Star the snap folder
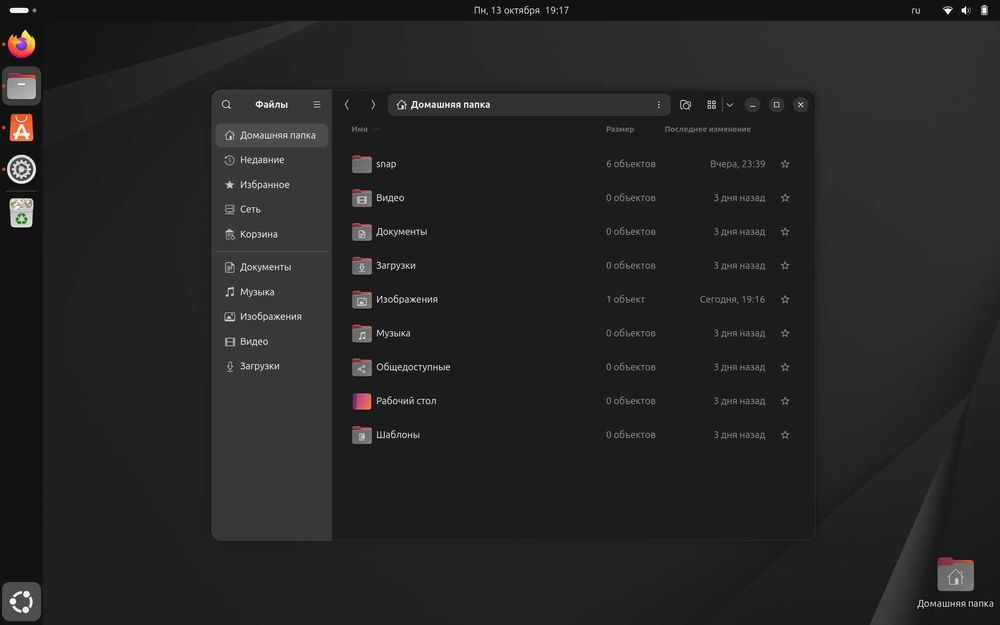1000x625 pixels. click(785, 164)
